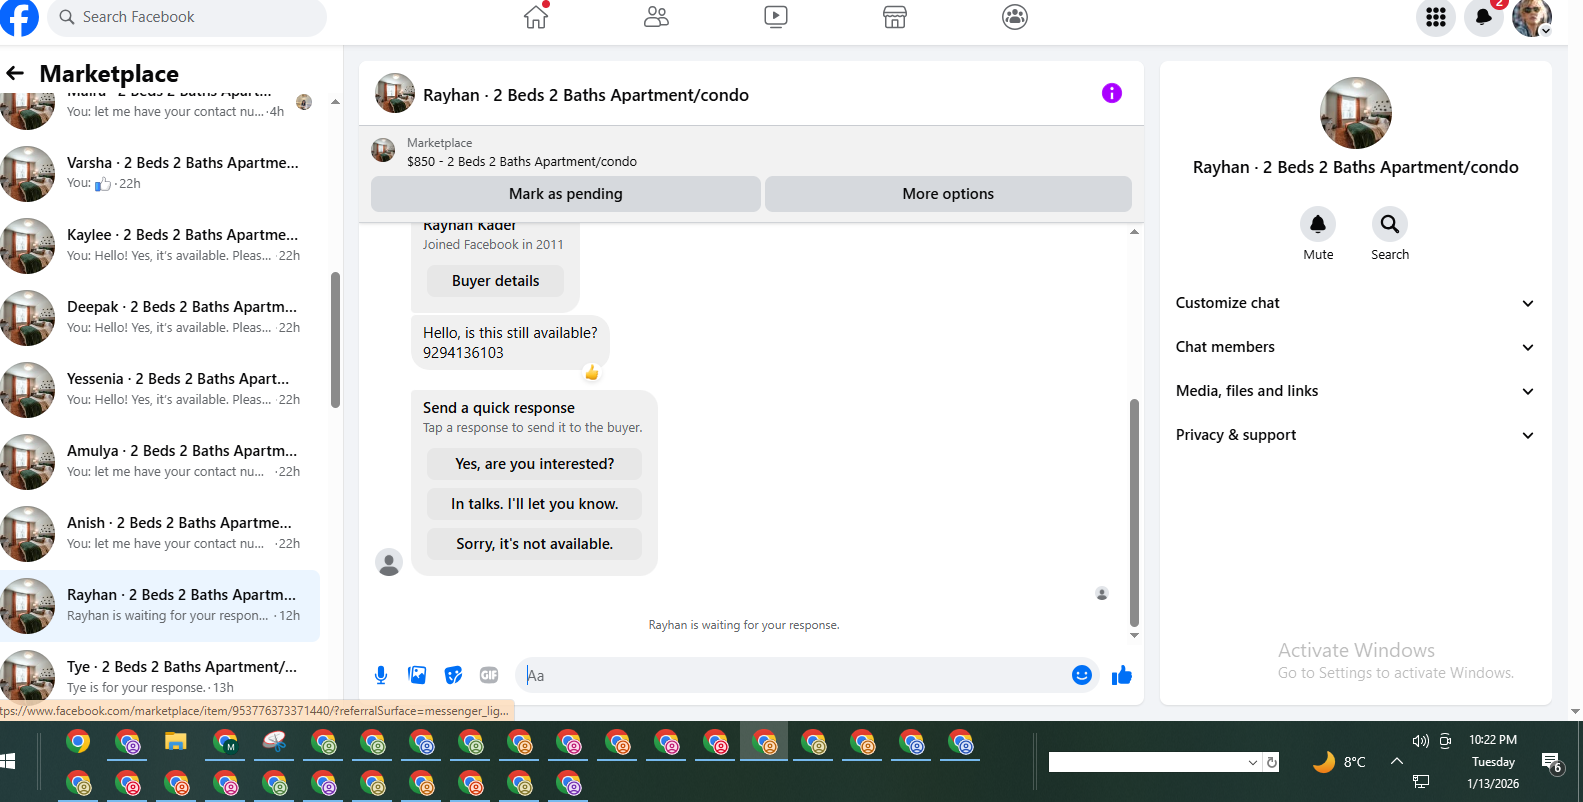
Task: Click the thumbs-up reaction on Rayhan's message
Action: 592,373
